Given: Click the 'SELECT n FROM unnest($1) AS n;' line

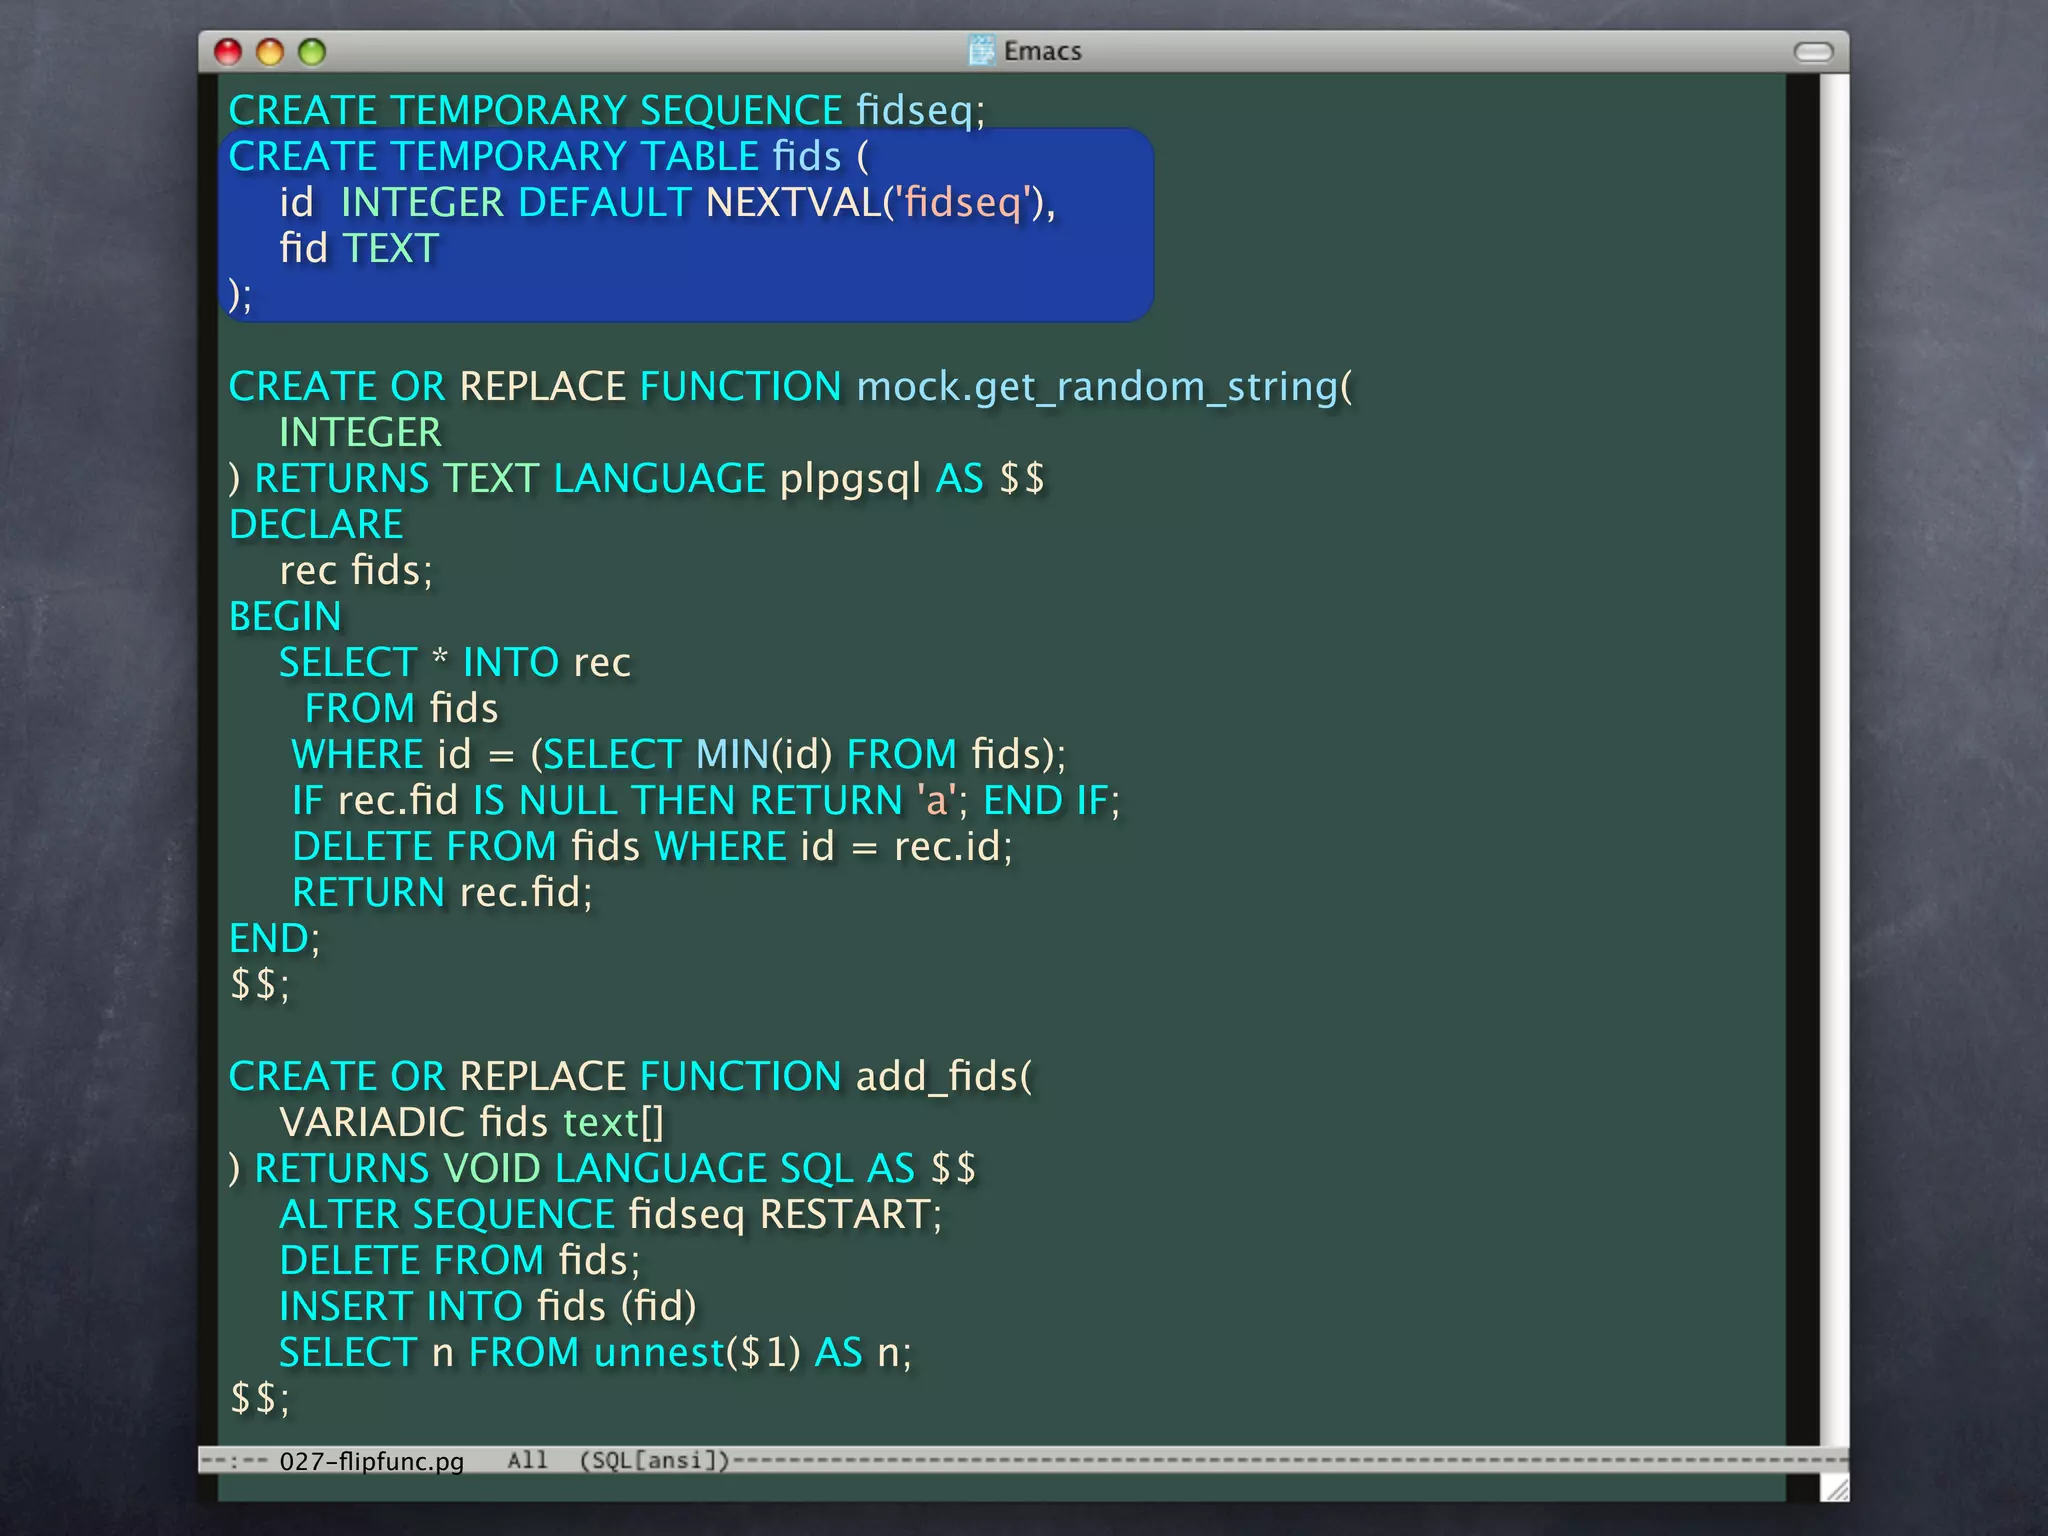Looking at the screenshot, I should (596, 1352).
